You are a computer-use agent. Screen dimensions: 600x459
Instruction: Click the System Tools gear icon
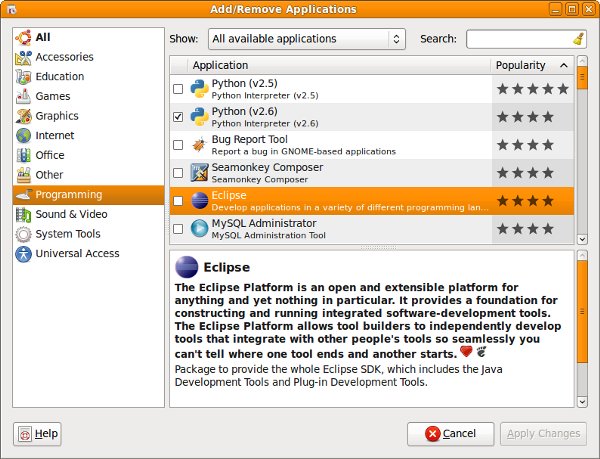23,234
